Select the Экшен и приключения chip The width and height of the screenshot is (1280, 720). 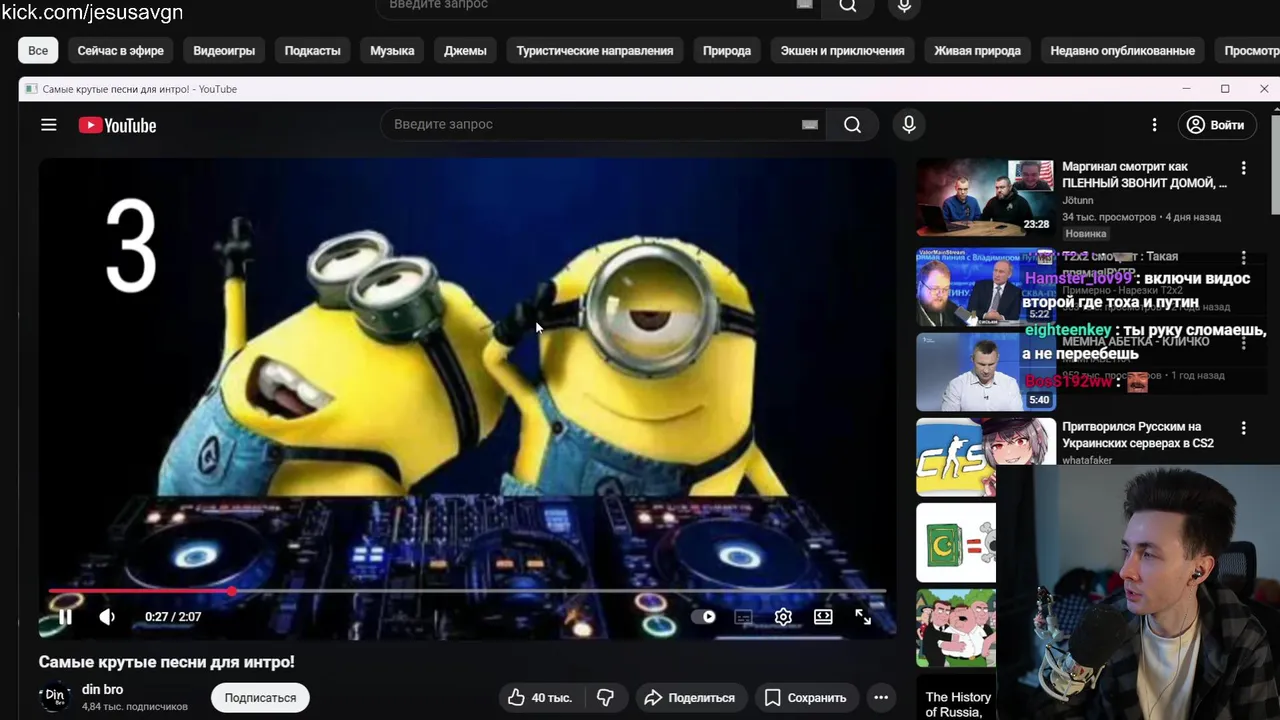pos(842,50)
